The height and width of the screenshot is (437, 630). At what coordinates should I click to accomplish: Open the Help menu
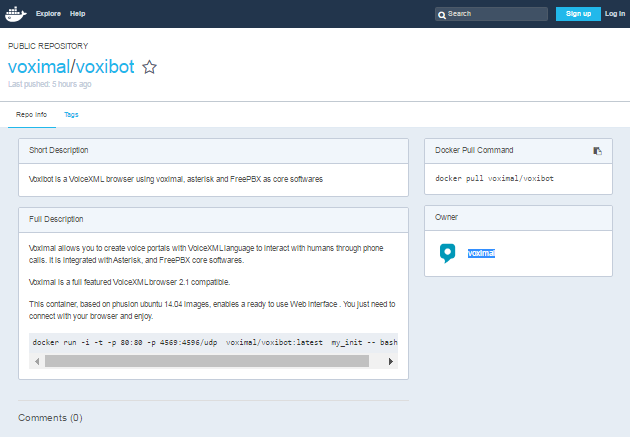click(x=78, y=14)
